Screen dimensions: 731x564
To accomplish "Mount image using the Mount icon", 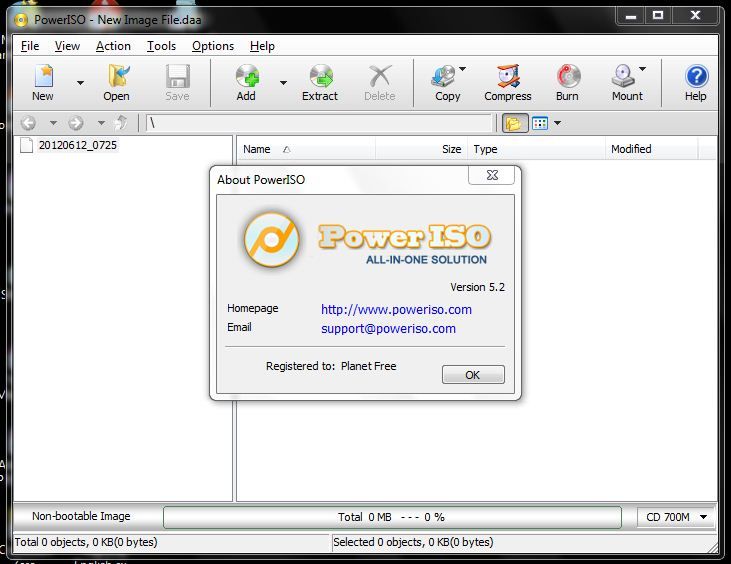I will coord(625,83).
